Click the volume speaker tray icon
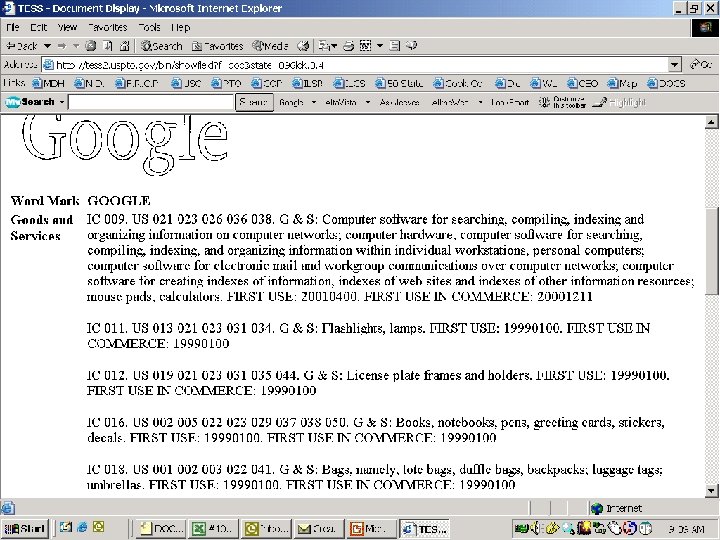Image resolution: width=720 pixels, height=540 pixels. 536,529
